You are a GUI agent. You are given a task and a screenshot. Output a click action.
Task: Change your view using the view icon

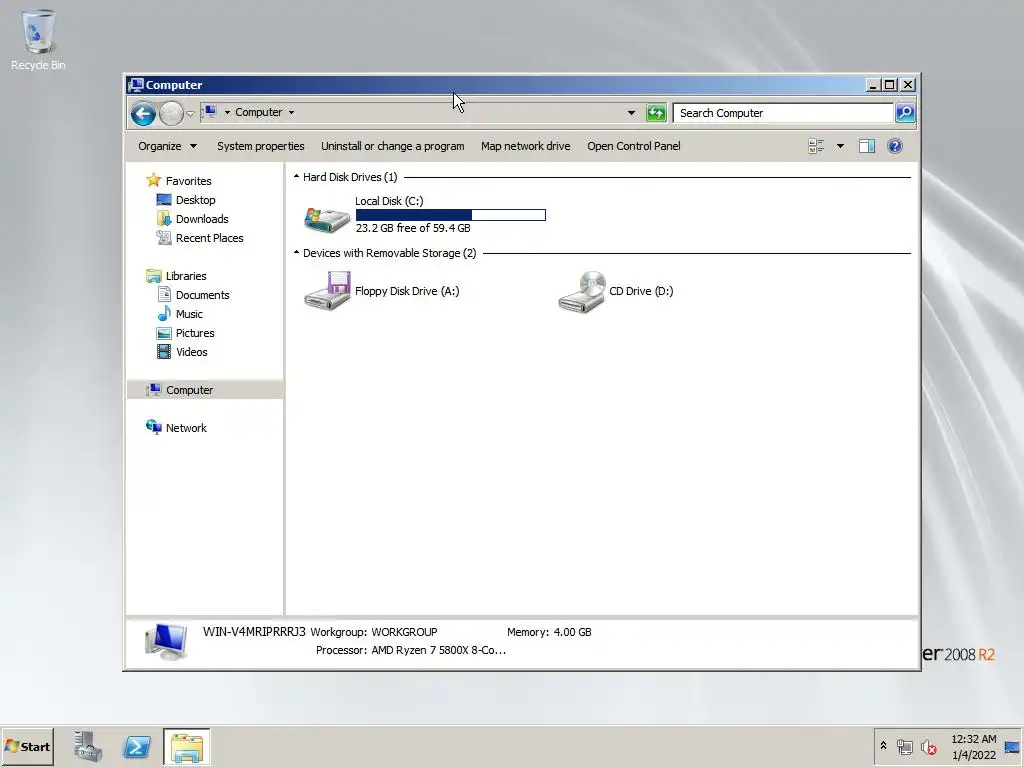pos(816,146)
